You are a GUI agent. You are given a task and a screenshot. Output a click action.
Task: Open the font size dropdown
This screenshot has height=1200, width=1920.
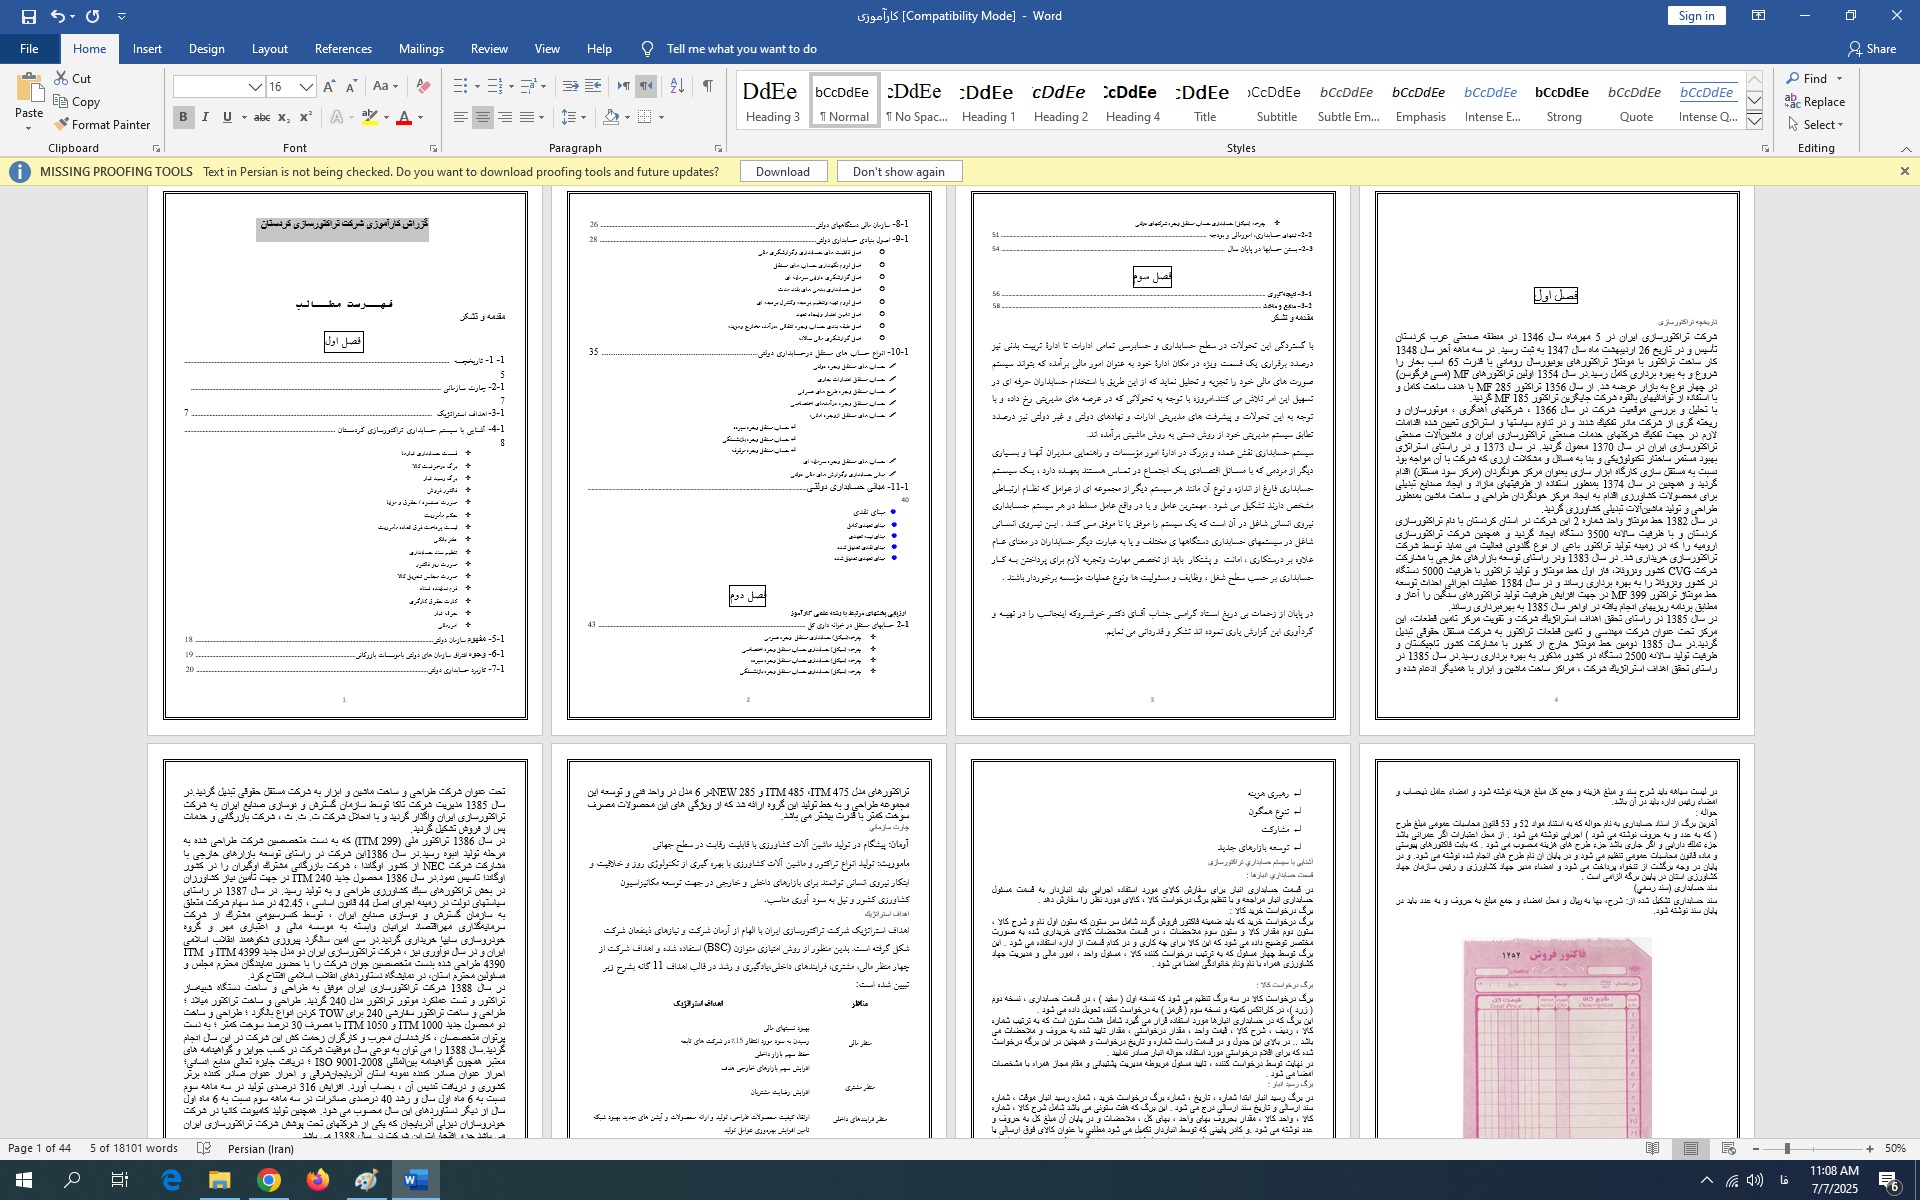(x=307, y=87)
